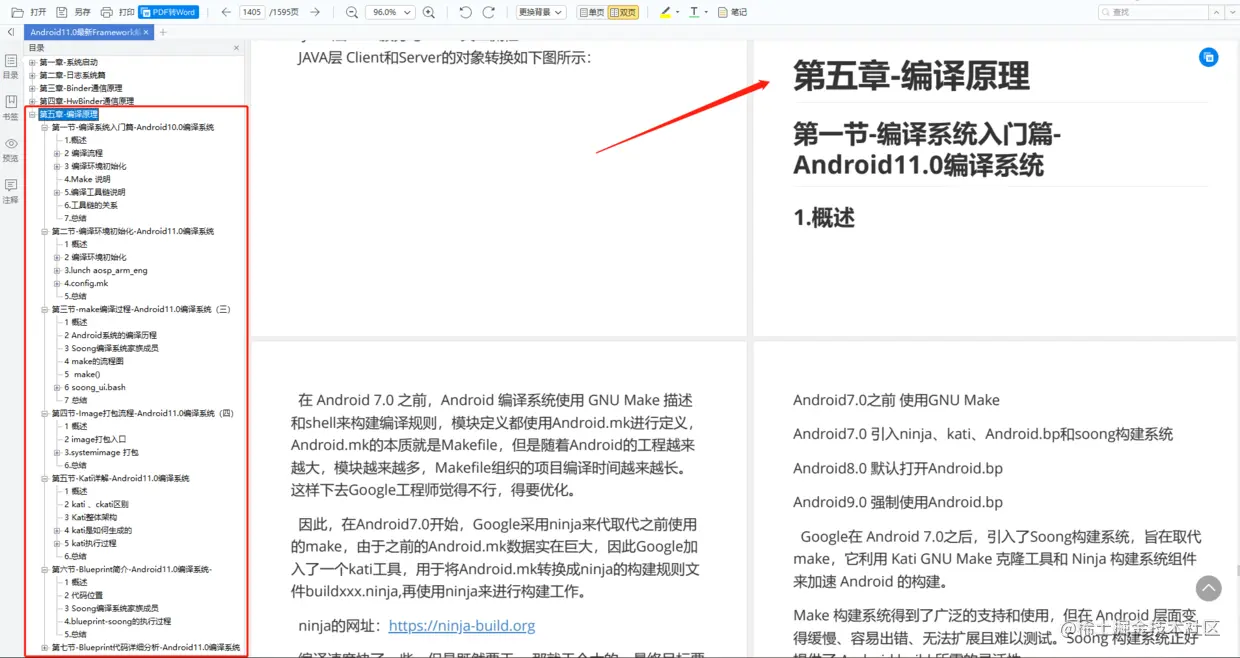Collapse the 第五章-编译原理 tree node
Image resolution: width=1240 pixels, height=658 pixels.
tap(32, 114)
